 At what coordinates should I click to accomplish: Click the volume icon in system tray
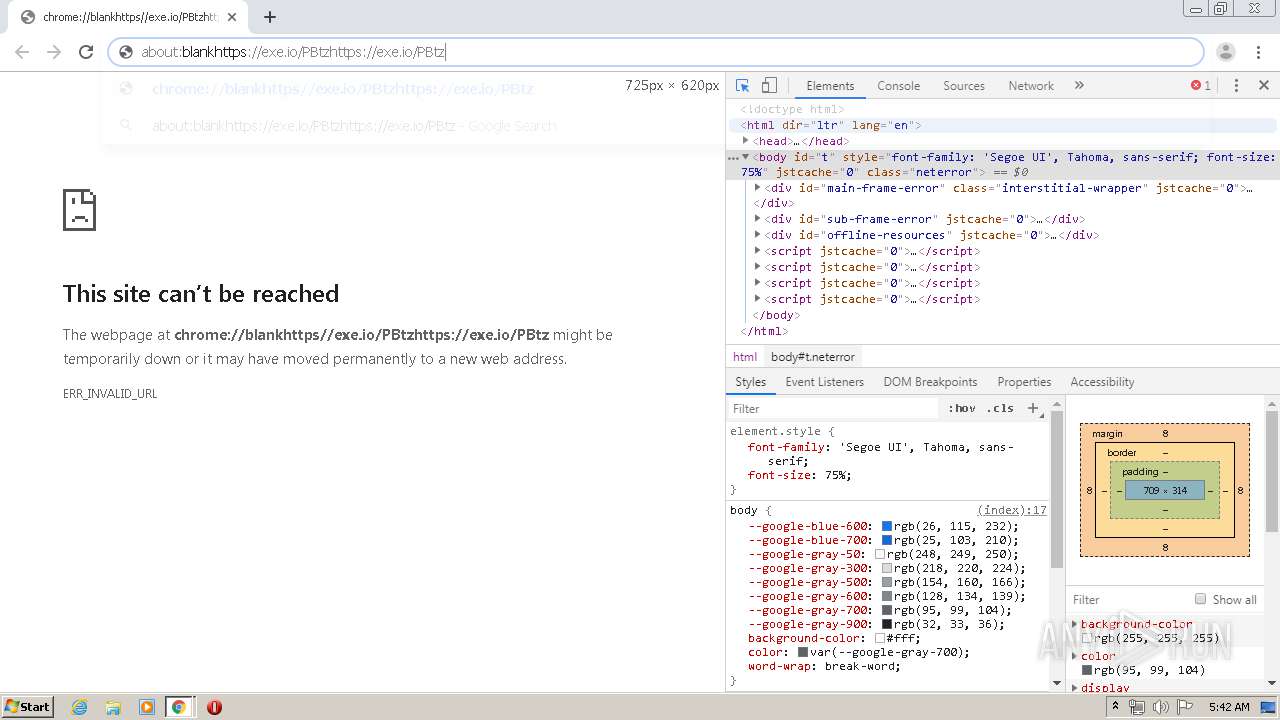(1160, 707)
